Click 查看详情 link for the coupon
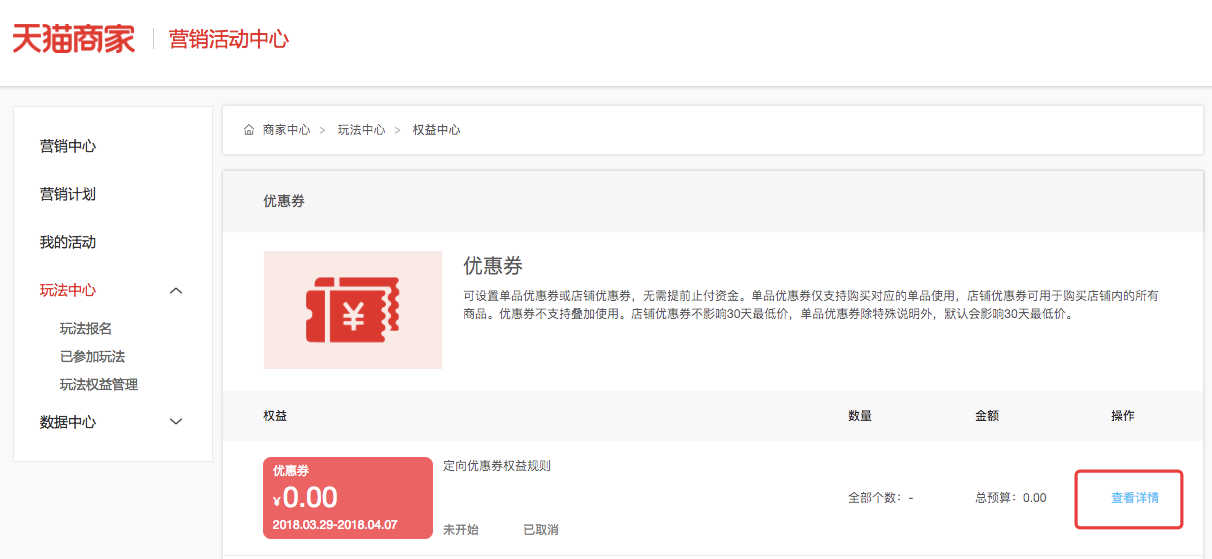The image size is (1212, 559). (1134, 498)
